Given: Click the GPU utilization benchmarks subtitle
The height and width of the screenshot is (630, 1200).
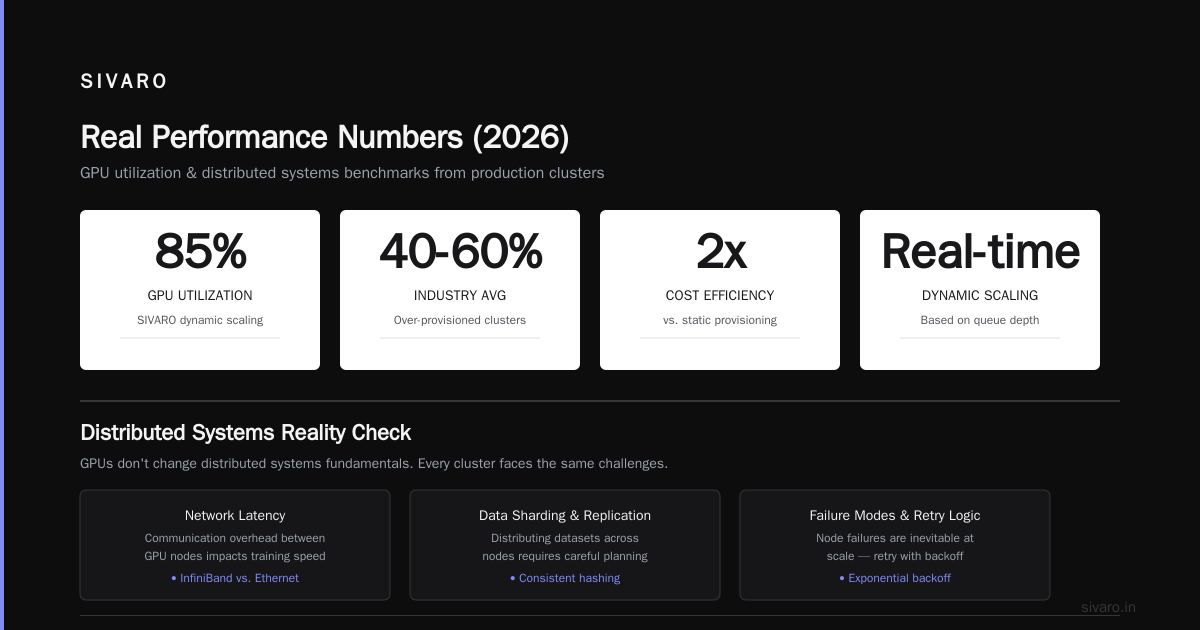Looking at the screenshot, I should click(342, 173).
